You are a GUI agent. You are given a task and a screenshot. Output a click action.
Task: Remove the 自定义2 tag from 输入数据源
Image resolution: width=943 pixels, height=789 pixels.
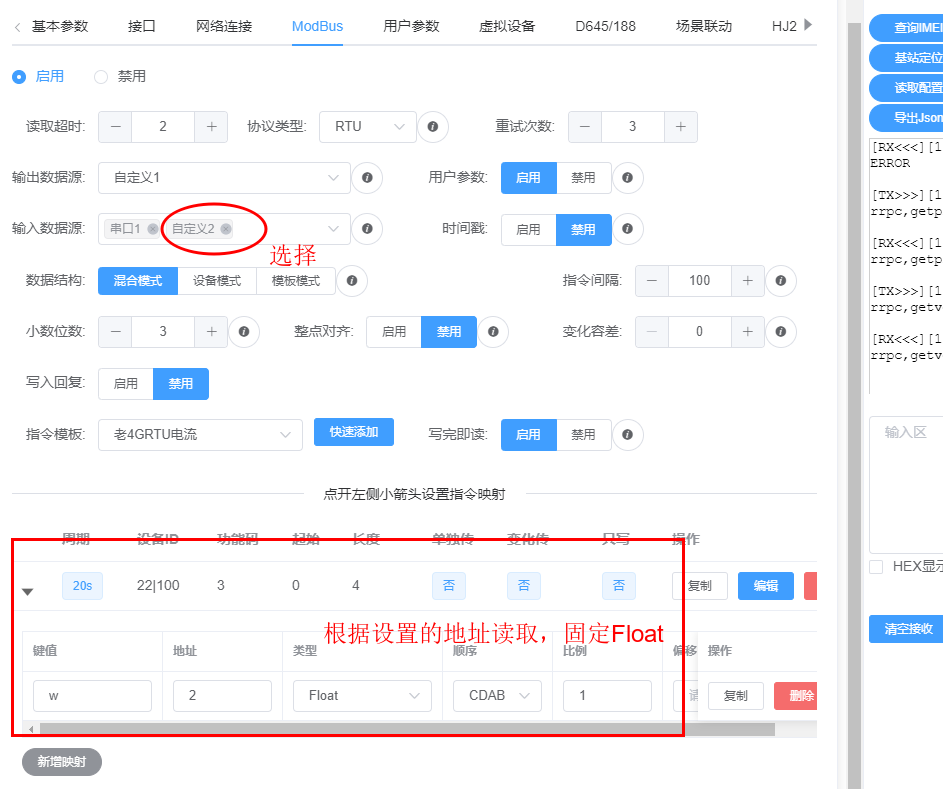coord(226,229)
